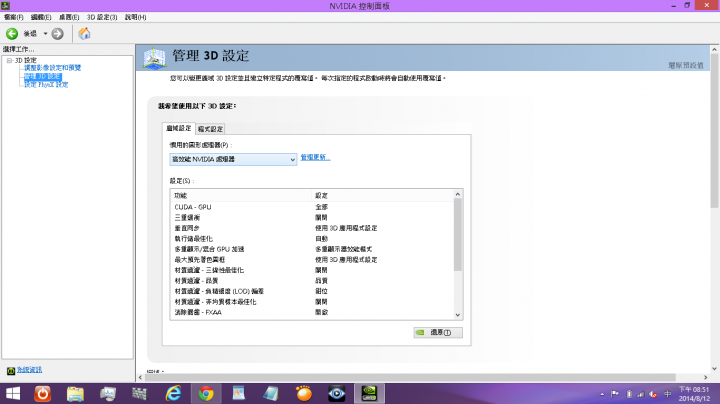Screen dimensions: 720x404
Task: Open File Explorer from the taskbar
Action: coord(75,393)
